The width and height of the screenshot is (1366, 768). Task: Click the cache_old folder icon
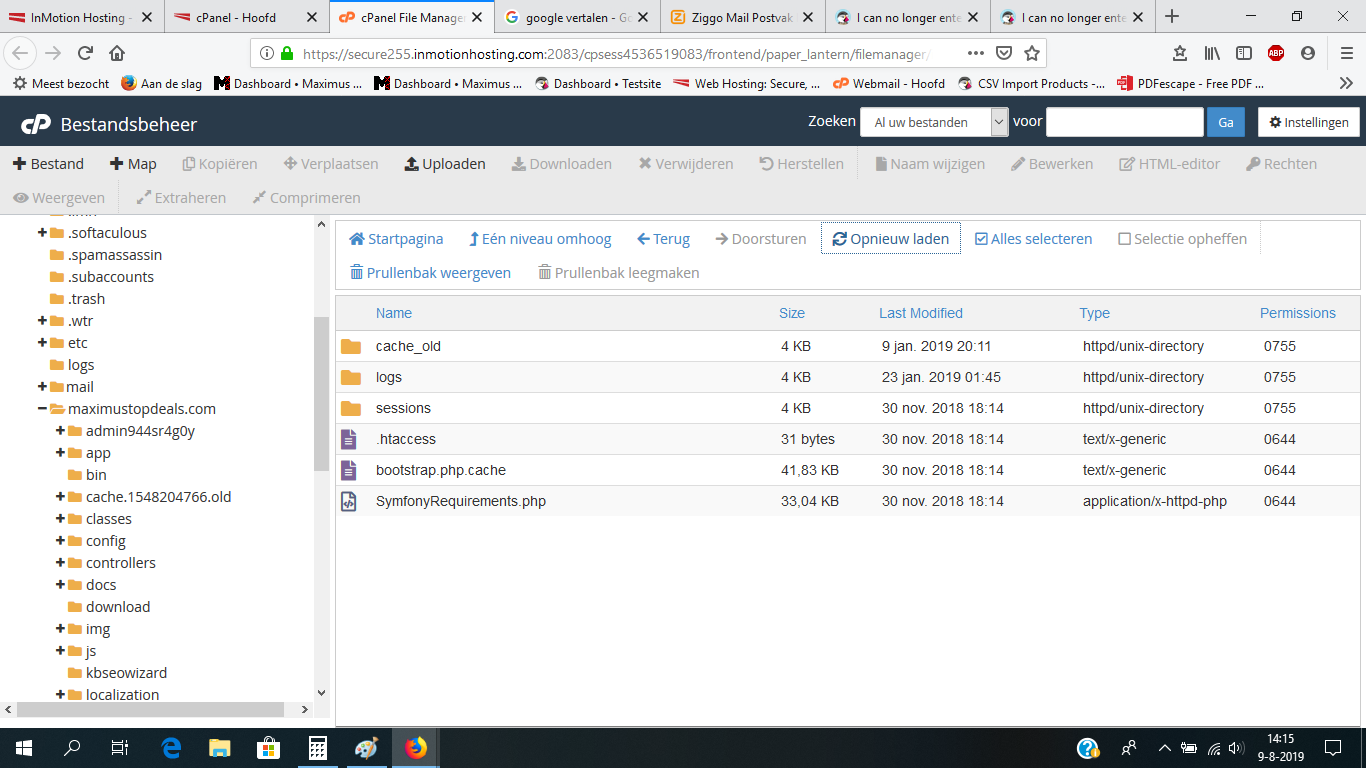click(x=350, y=346)
